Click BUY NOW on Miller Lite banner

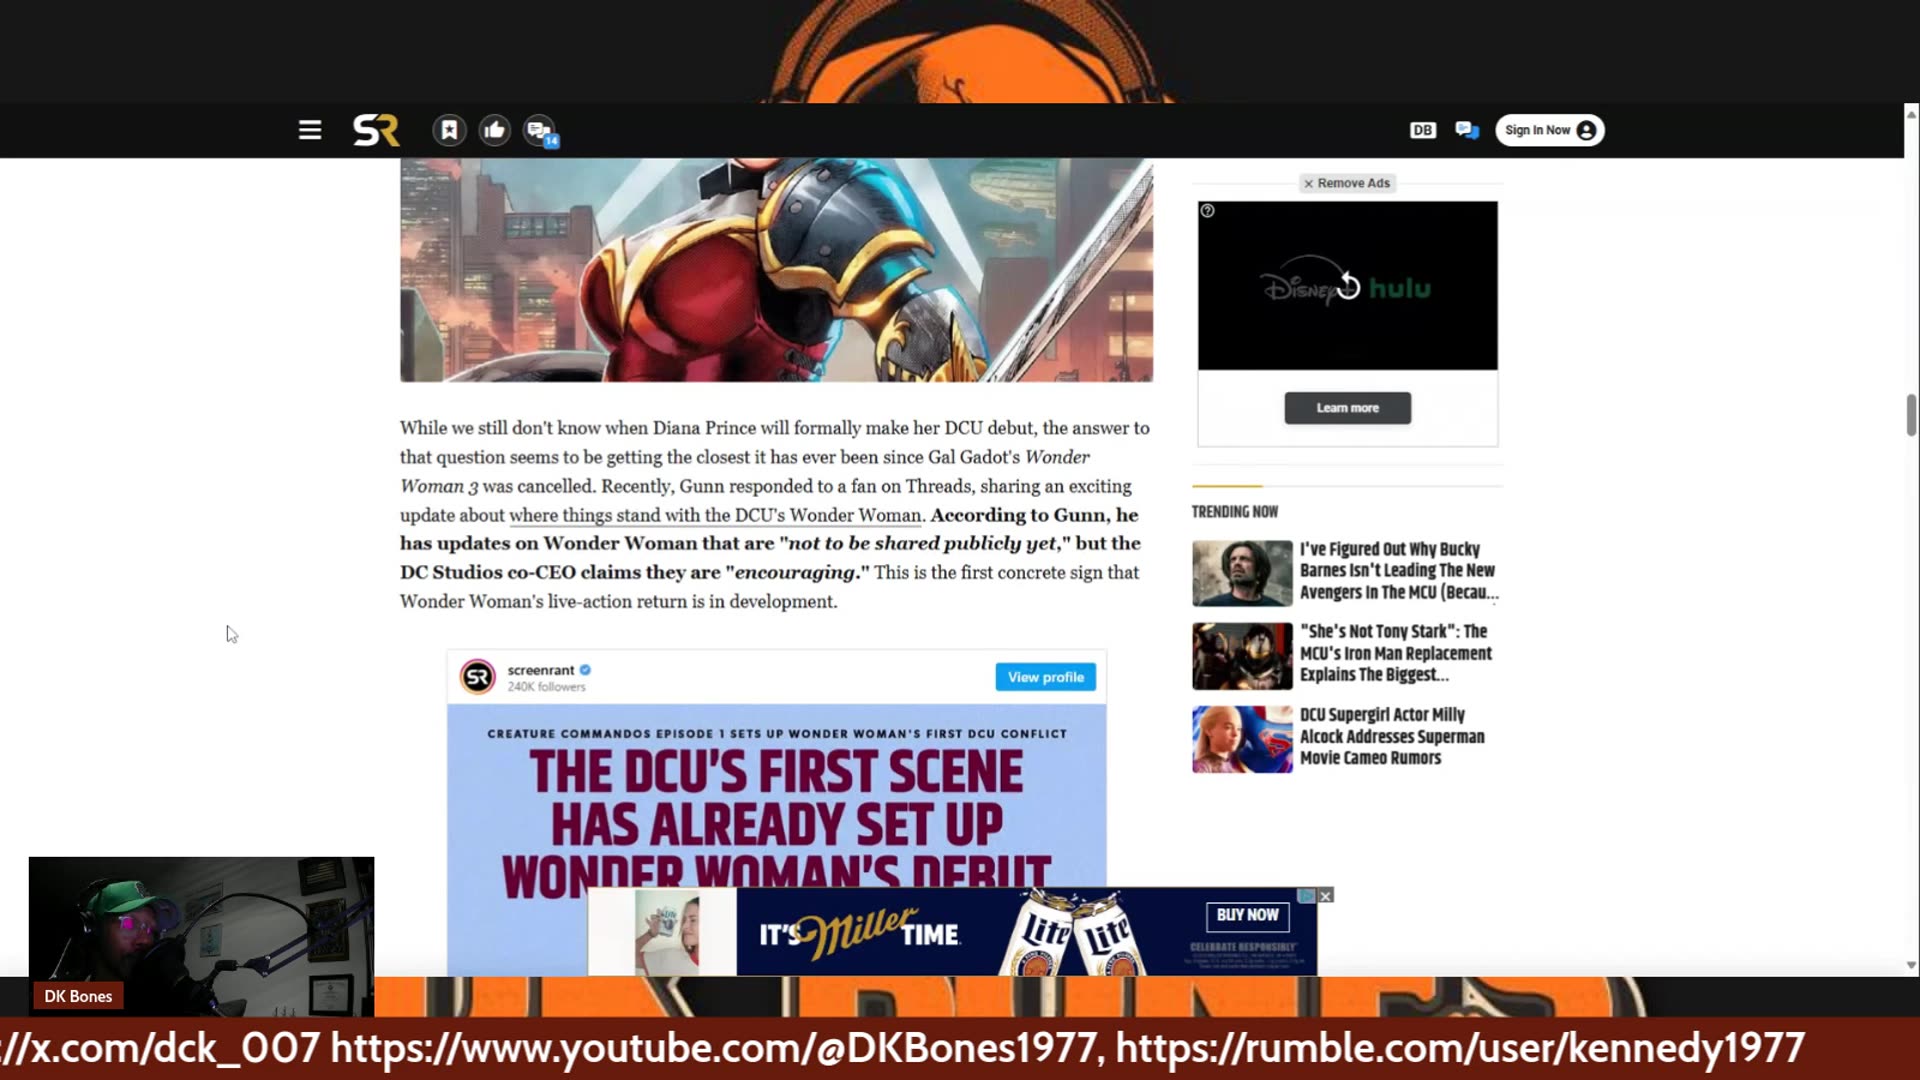point(1247,915)
